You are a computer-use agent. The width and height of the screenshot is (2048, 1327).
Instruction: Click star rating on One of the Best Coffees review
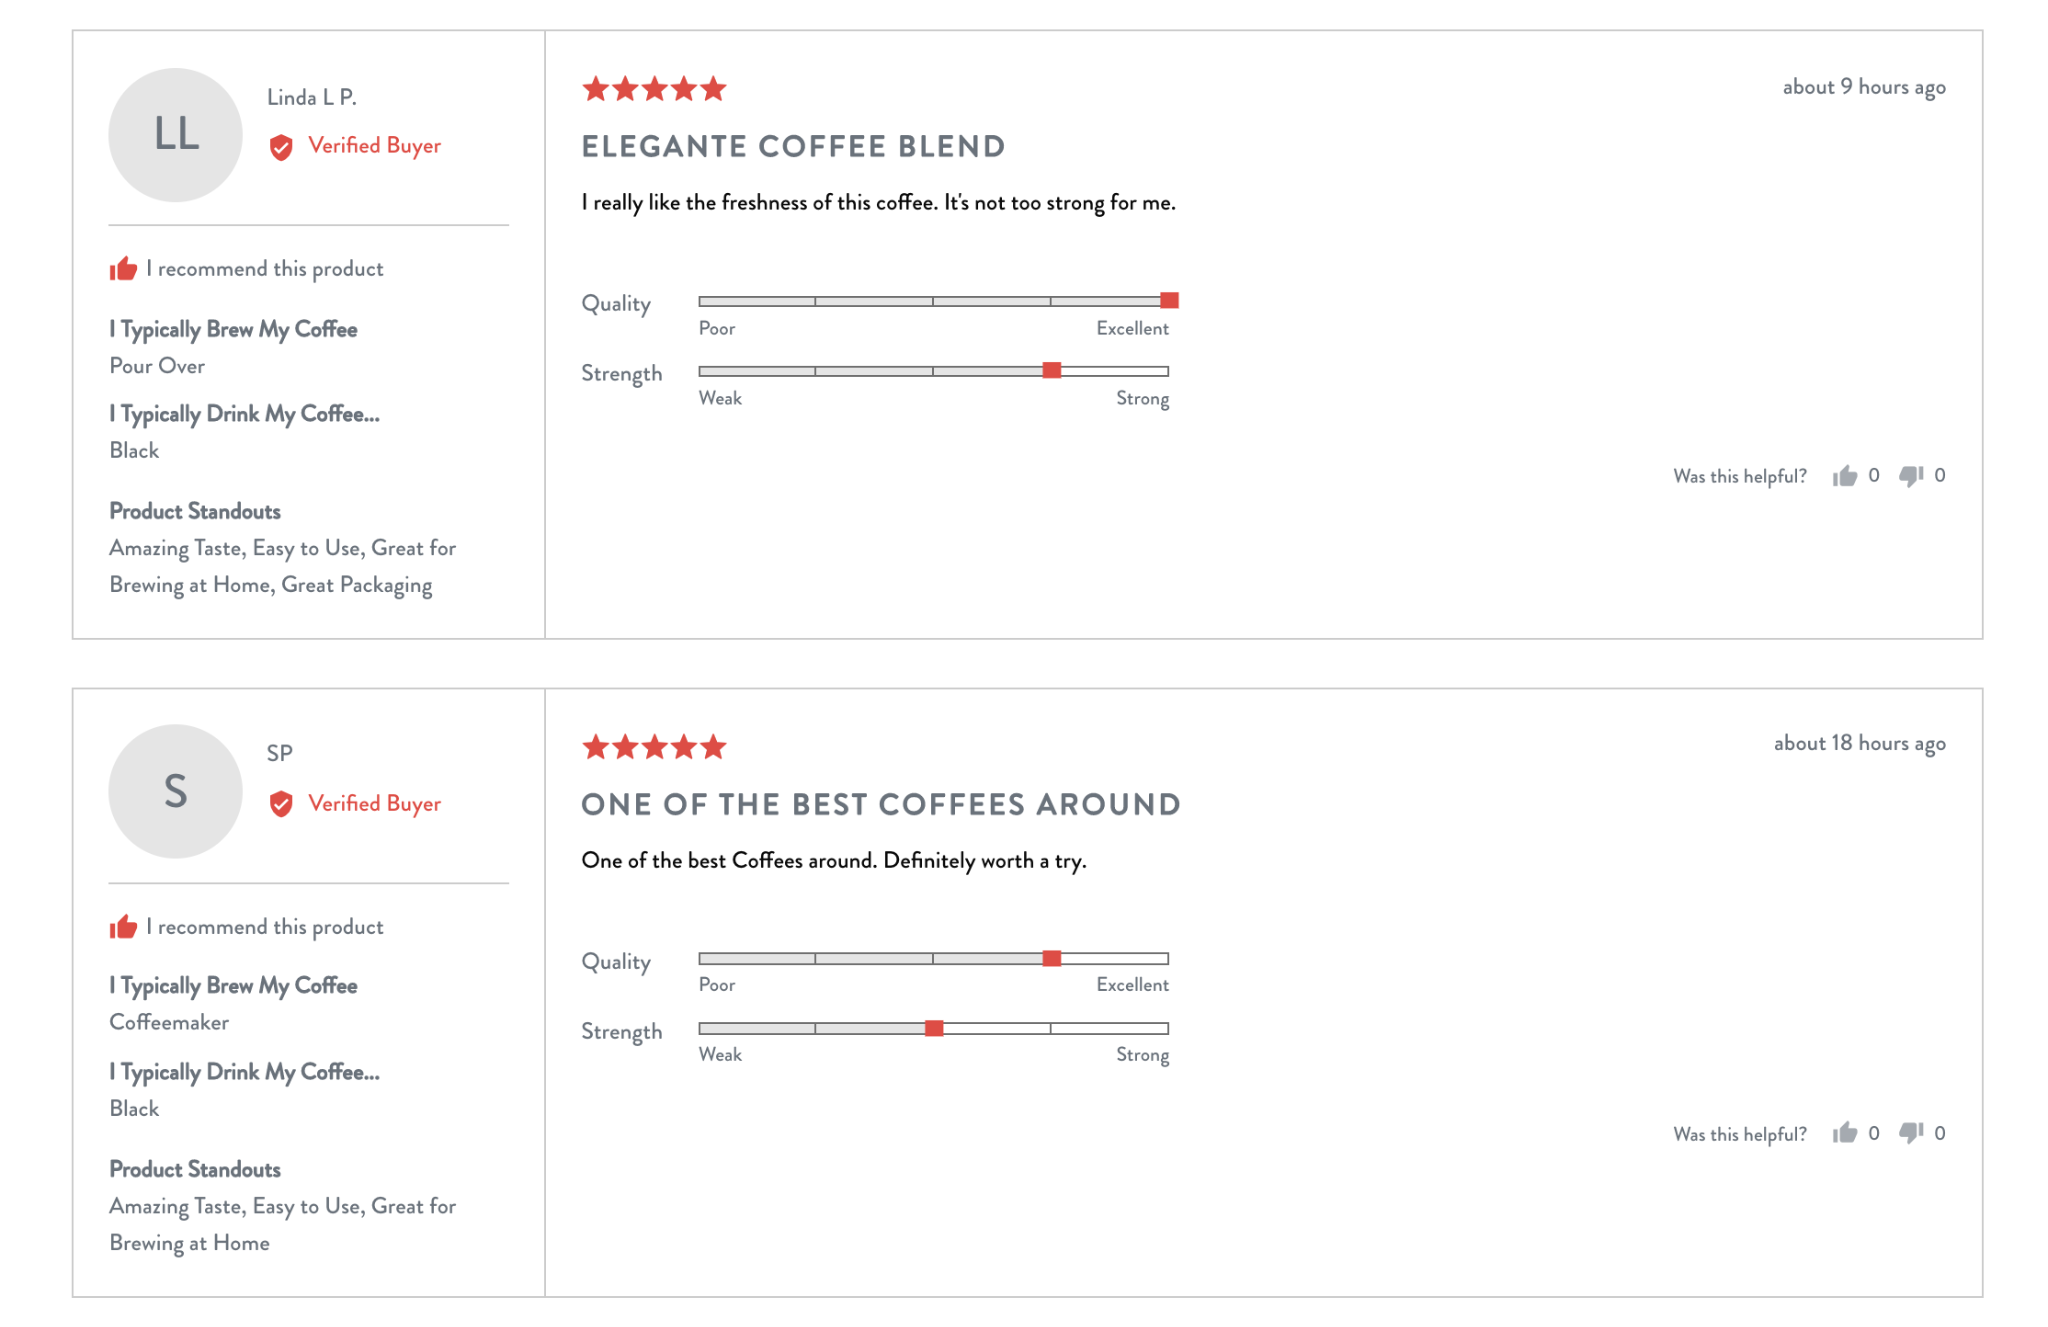(654, 747)
